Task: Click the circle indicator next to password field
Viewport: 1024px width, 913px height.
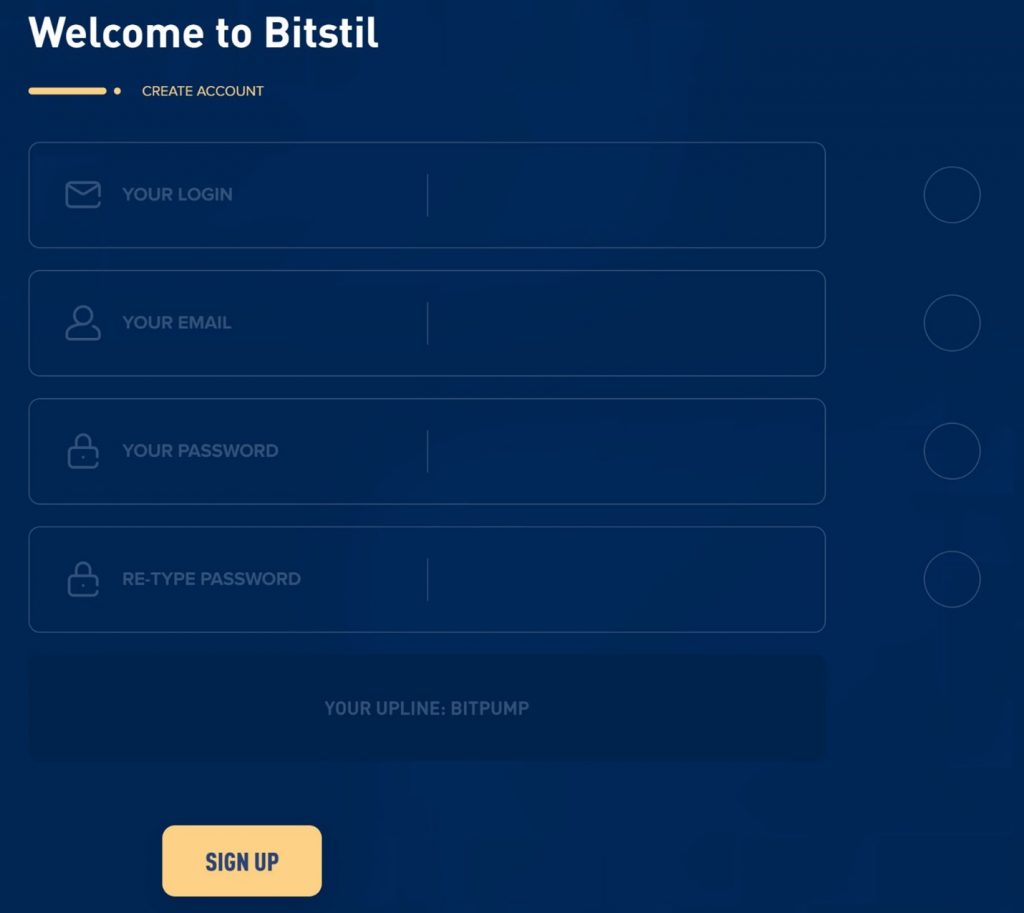Action: pyautogui.click(x=952, y=451)
